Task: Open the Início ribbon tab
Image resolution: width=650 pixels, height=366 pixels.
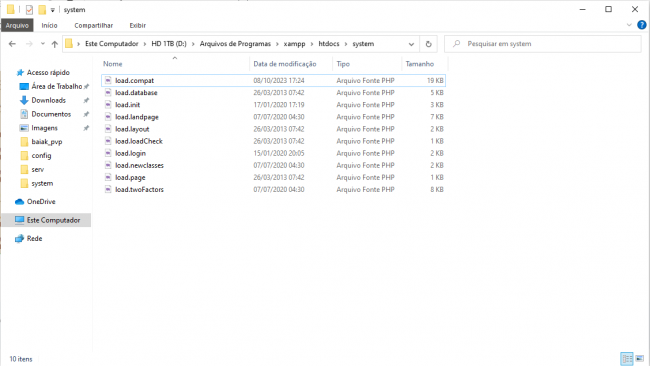Action: (49, 25)
